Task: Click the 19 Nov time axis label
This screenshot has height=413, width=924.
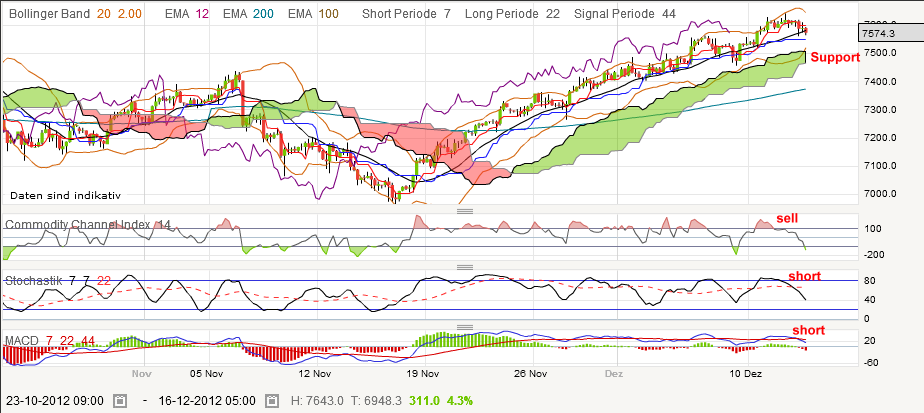Action: point(424,374)
